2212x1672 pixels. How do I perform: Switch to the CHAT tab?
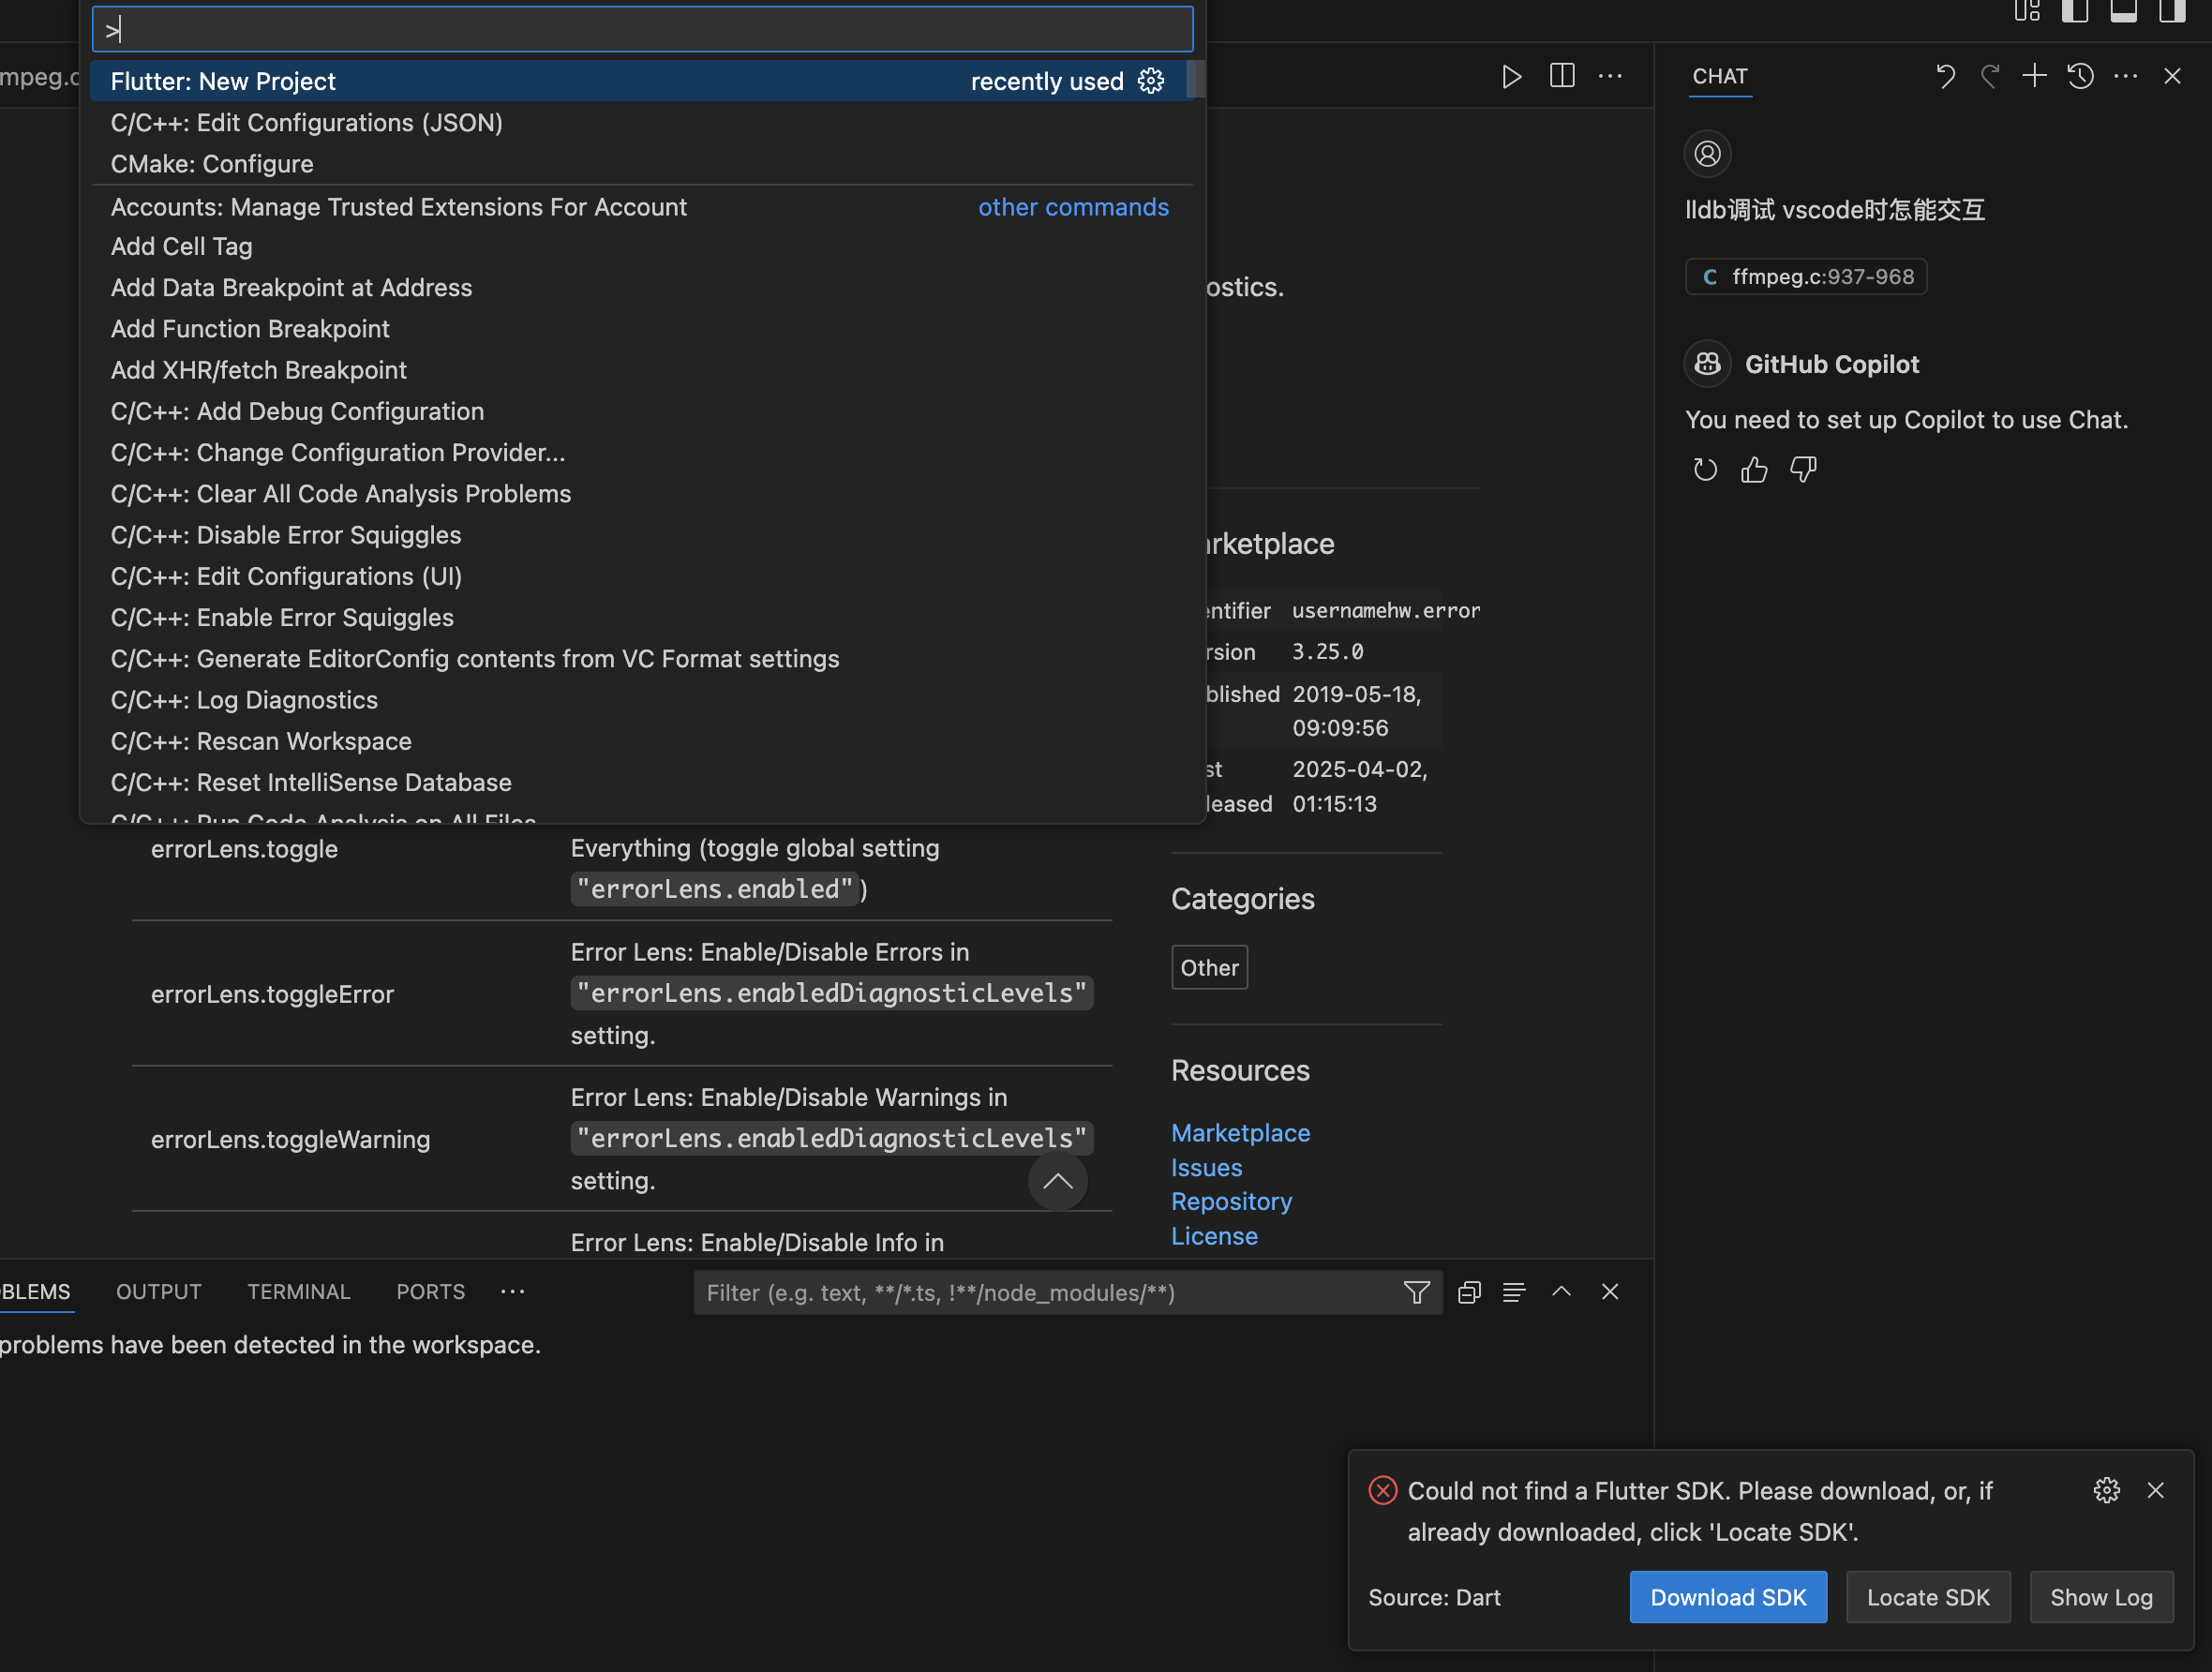pos(1720,76)
